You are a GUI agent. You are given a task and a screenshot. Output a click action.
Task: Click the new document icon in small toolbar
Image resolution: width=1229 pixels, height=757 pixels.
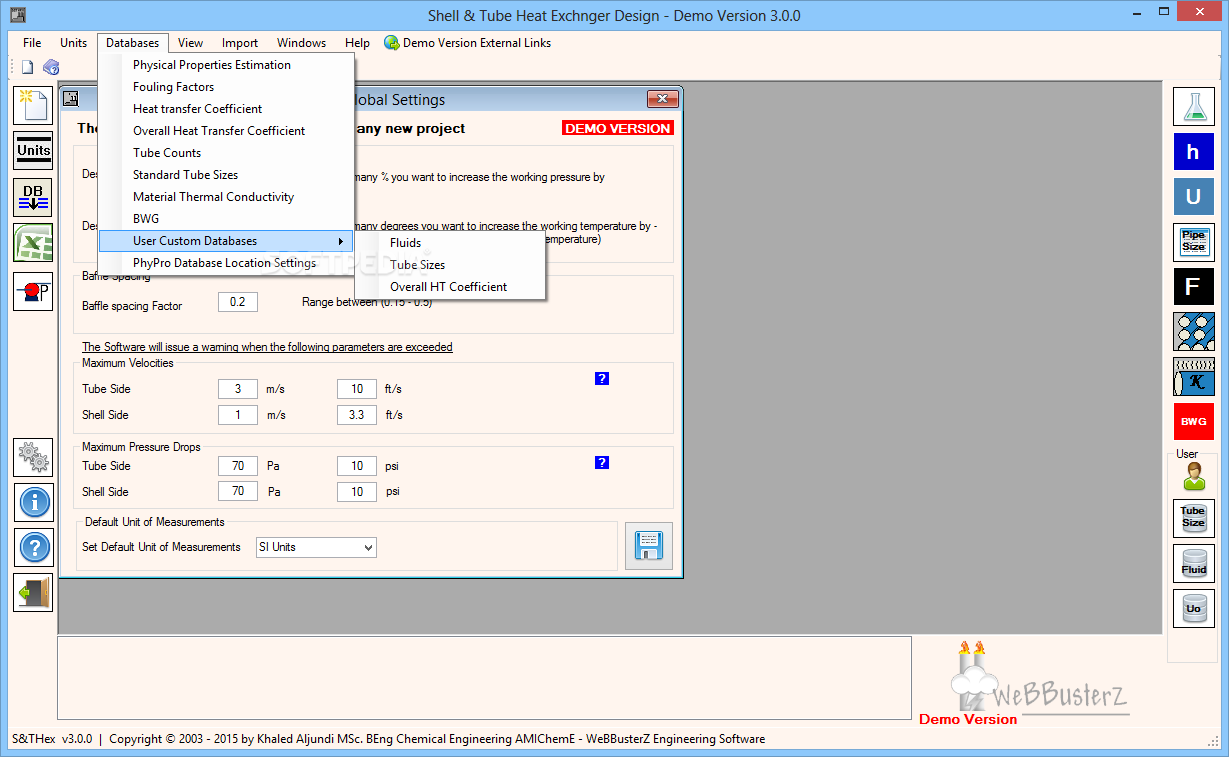(x=28, y=67)
